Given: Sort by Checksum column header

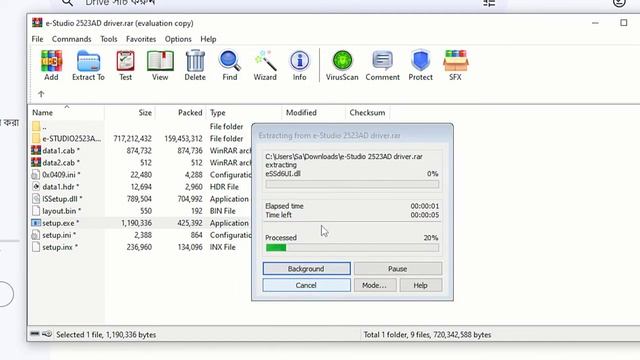Looking at the screenshot, I should point(367,113).
